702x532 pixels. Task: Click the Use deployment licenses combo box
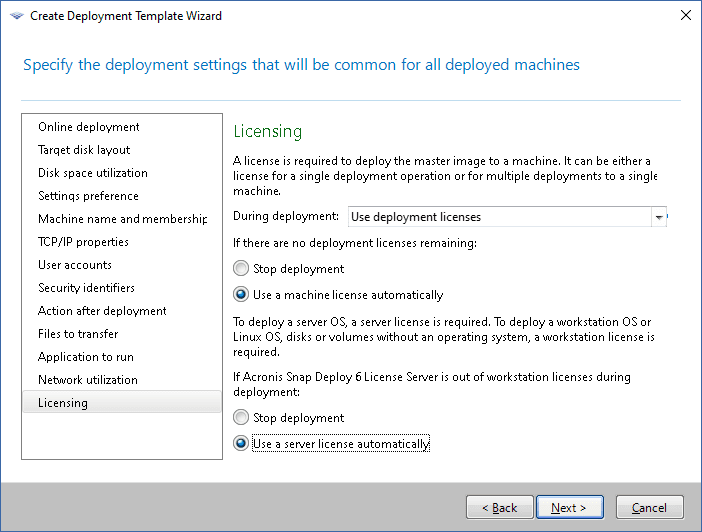[x=498, y=217]
